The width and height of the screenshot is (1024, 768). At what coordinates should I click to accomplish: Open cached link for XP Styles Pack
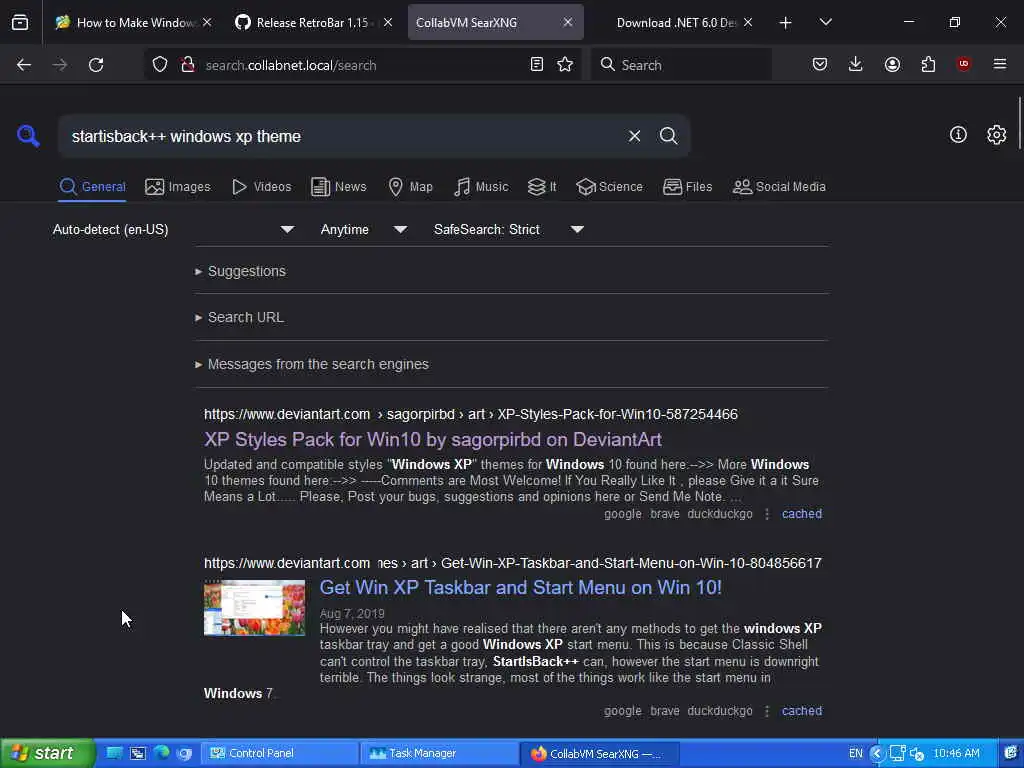802,514
